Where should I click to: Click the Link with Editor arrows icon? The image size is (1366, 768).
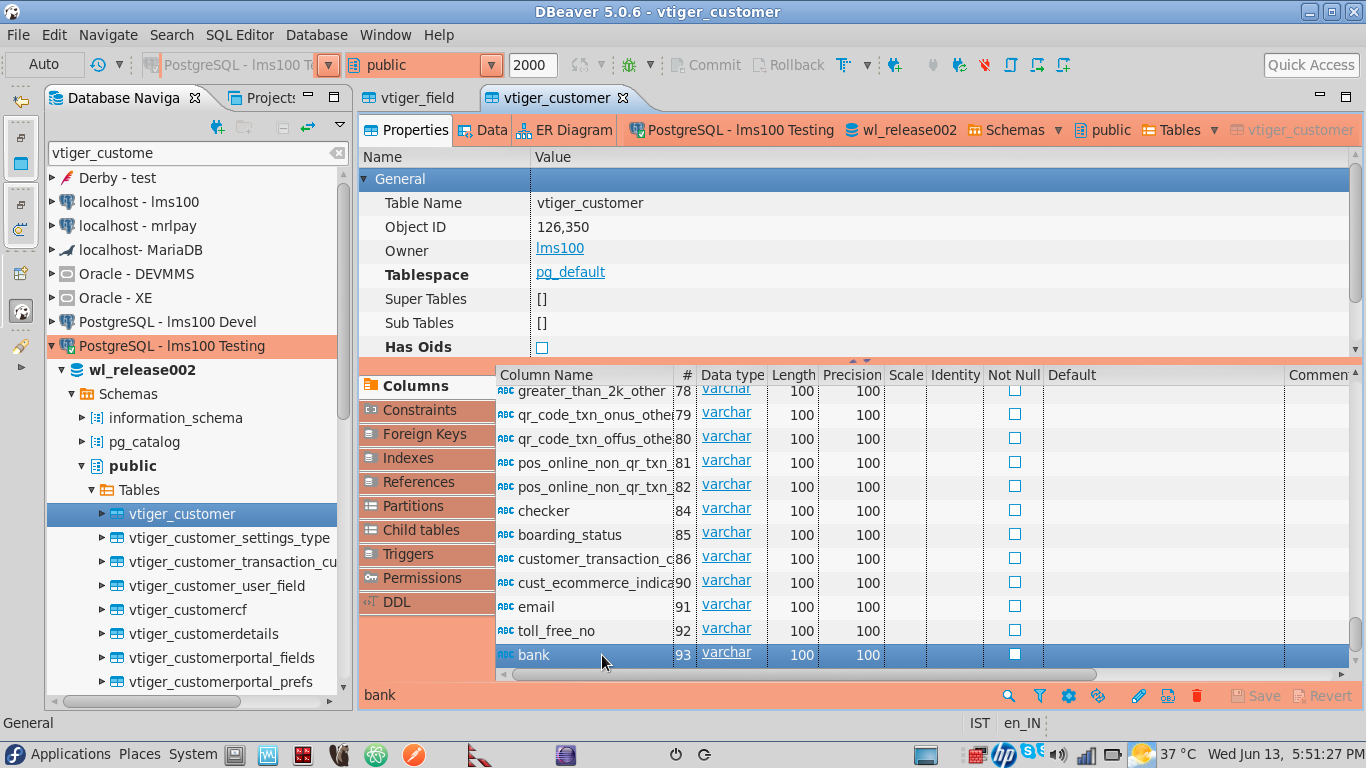click(308, 127)
